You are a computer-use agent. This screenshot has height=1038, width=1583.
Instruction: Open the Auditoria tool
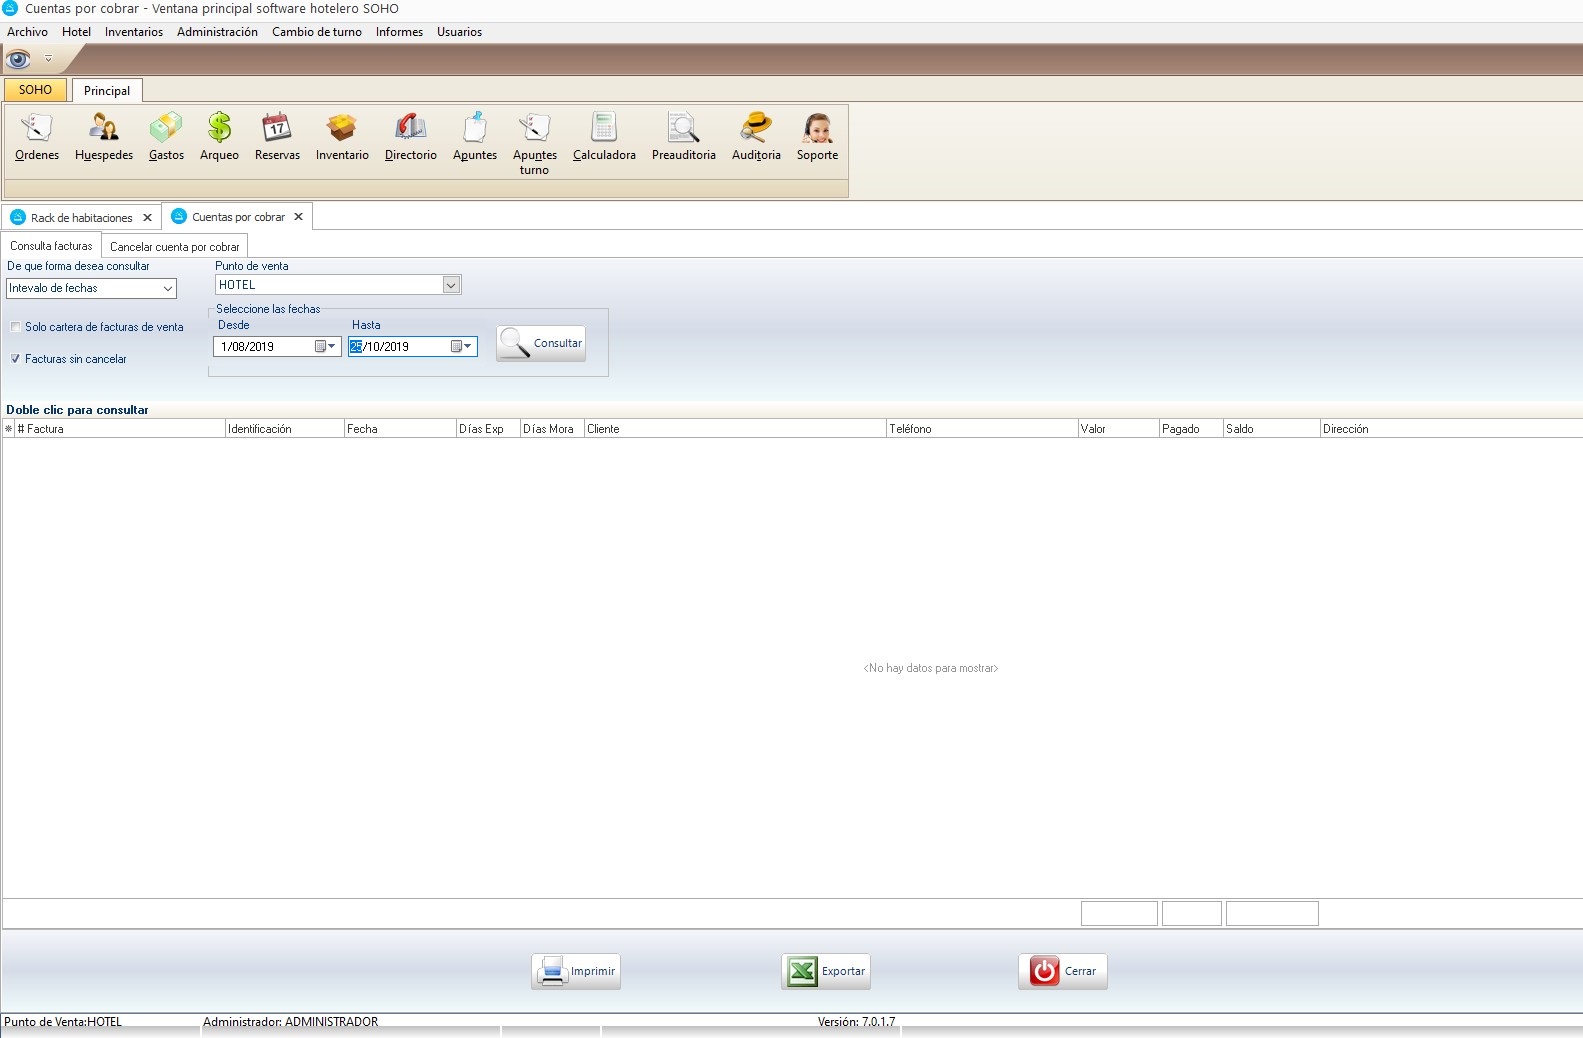pos(756,136)
